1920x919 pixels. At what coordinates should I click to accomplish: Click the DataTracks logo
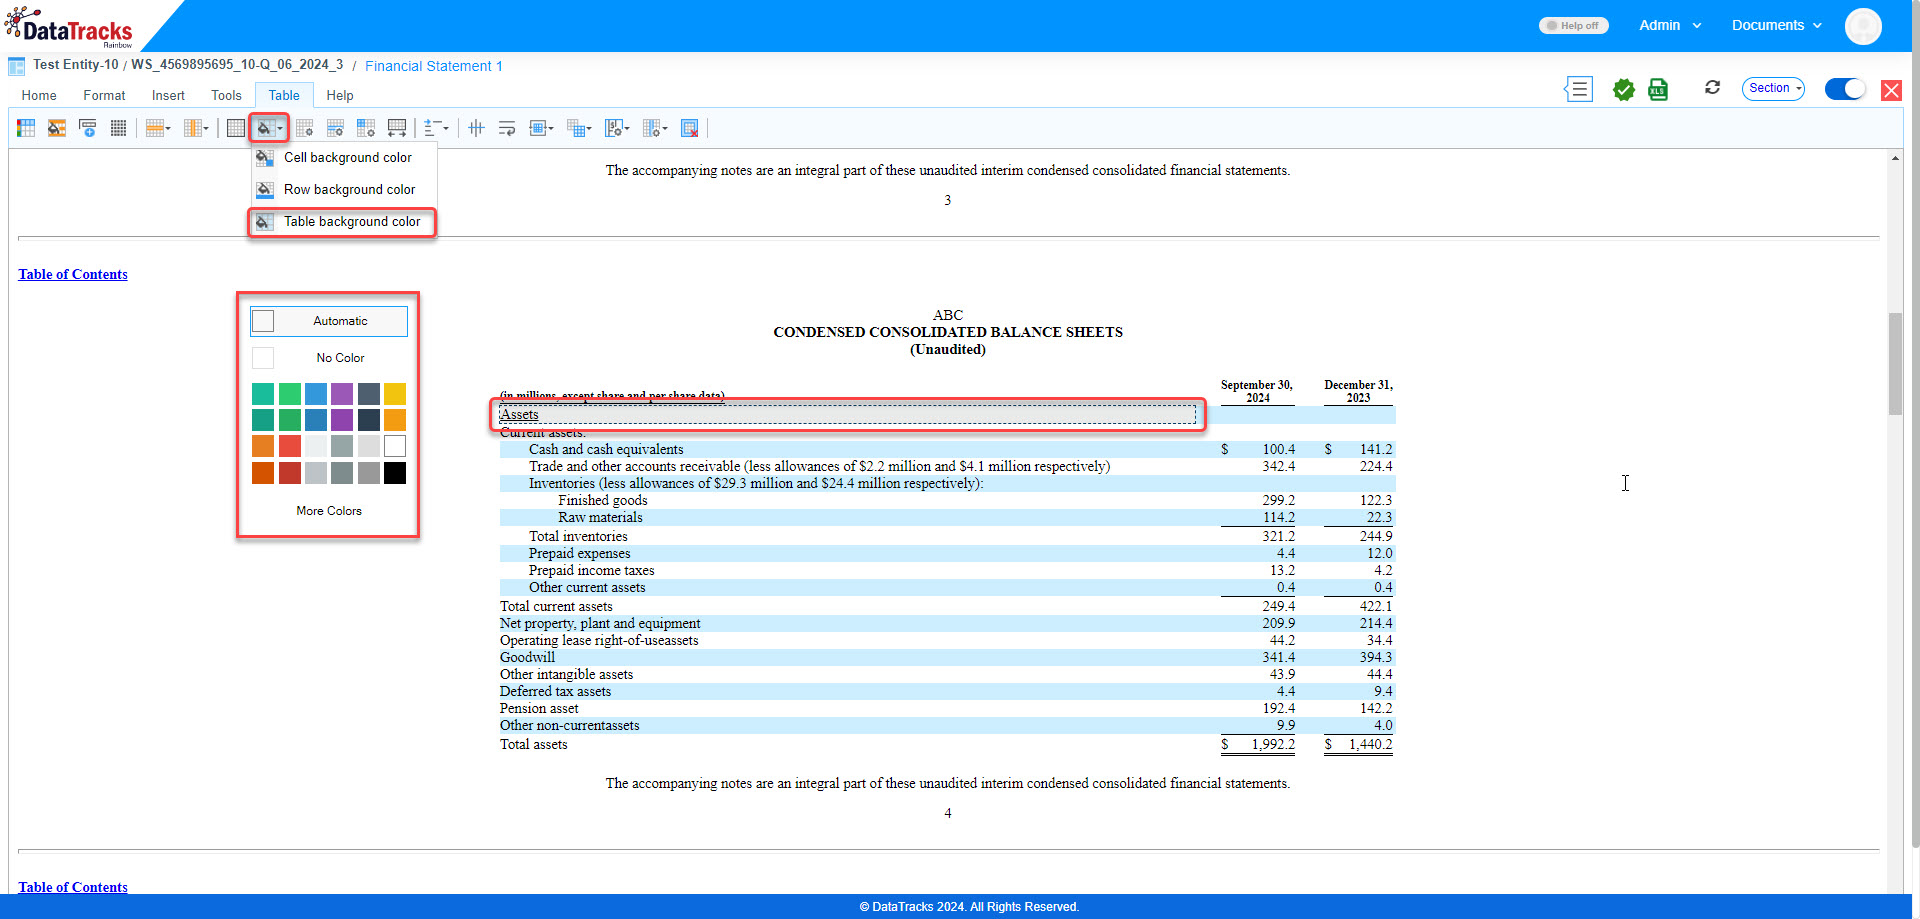(x=69, y=27)
